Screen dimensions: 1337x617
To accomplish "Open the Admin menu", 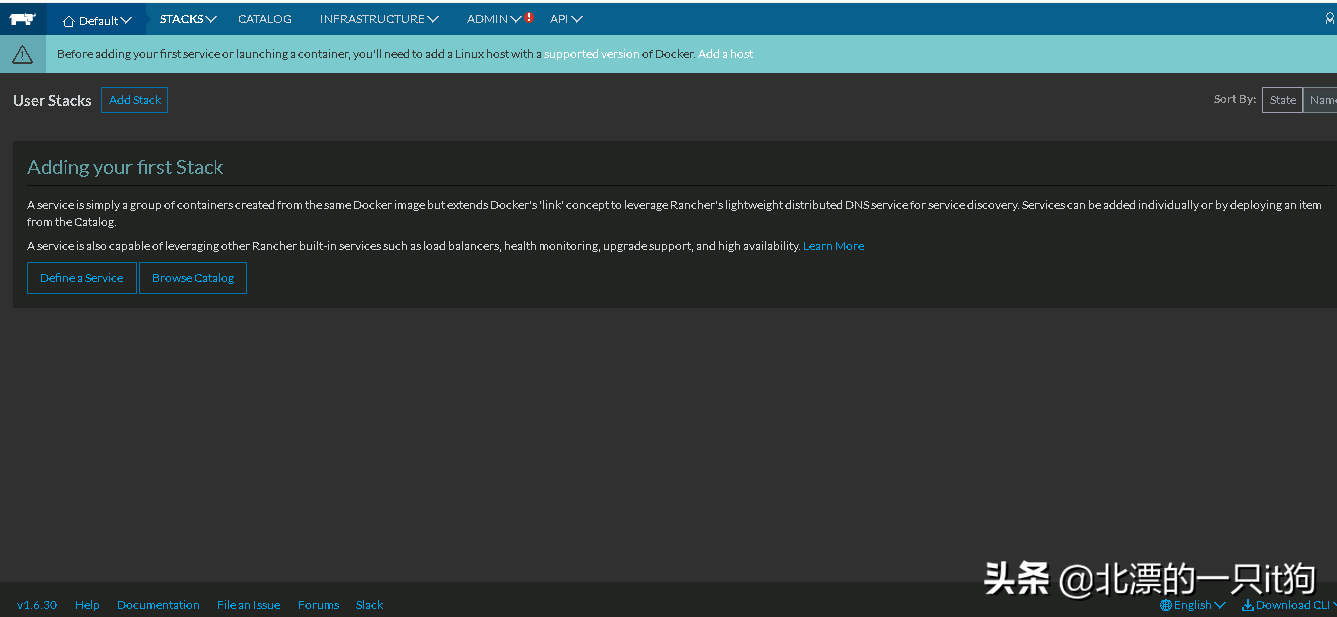I will click(494, 19).
